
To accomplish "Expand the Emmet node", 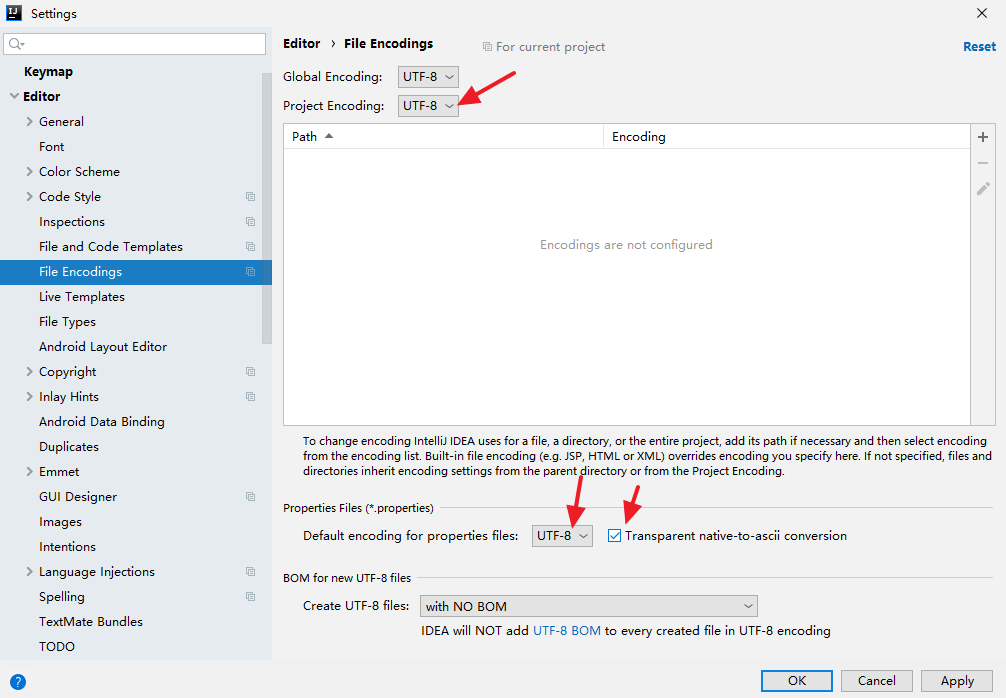I will click(x=29, y=472).
